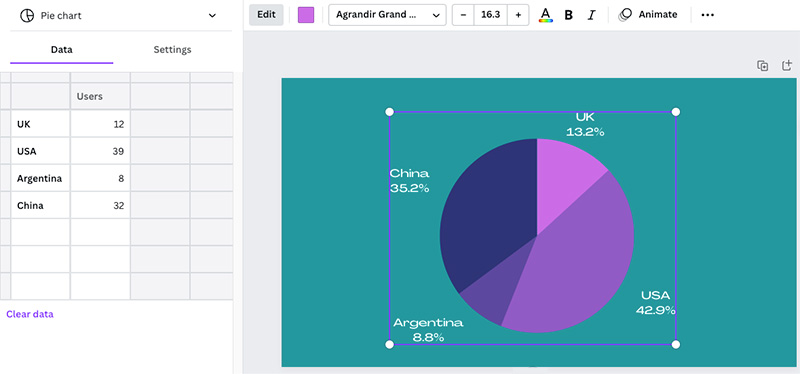Click the bottom-right chart selection handle

[676, 344]
